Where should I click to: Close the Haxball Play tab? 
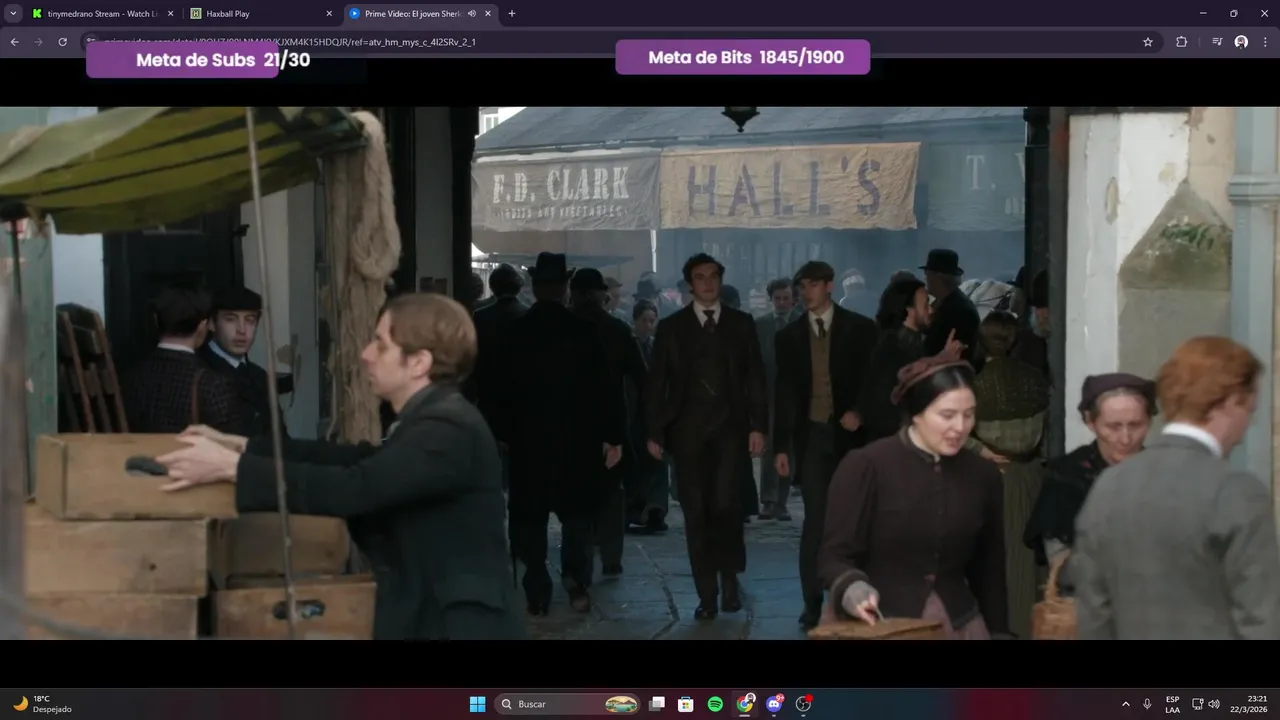pos(329,14)
